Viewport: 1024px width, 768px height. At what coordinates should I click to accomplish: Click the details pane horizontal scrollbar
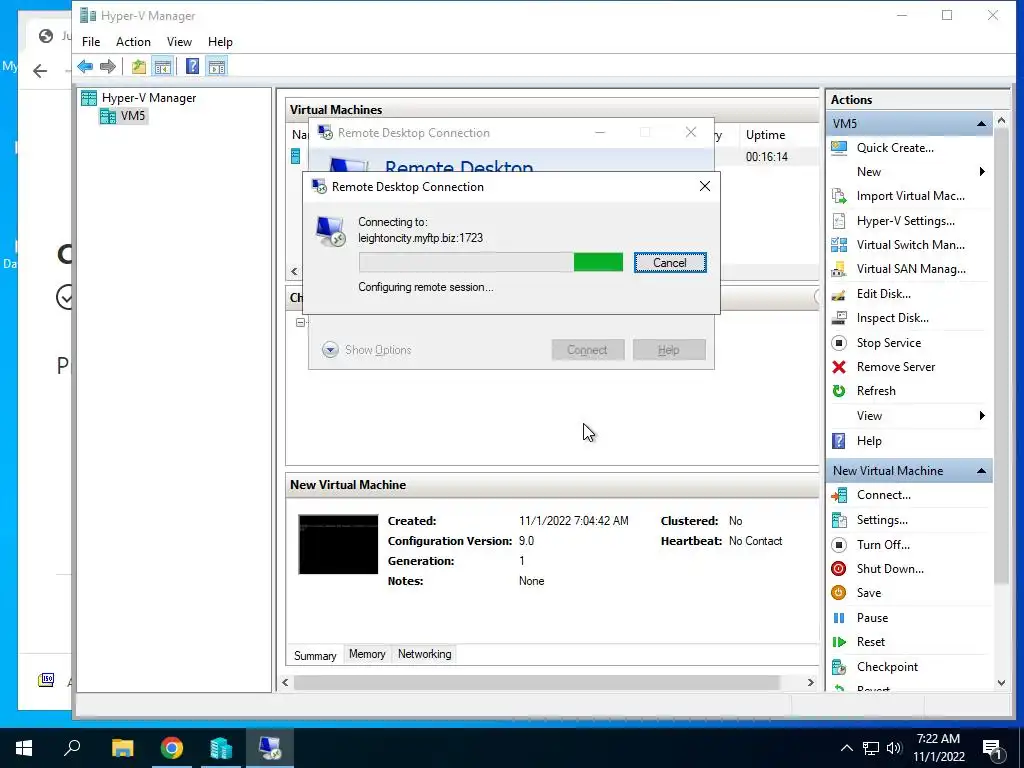[536, 682]
